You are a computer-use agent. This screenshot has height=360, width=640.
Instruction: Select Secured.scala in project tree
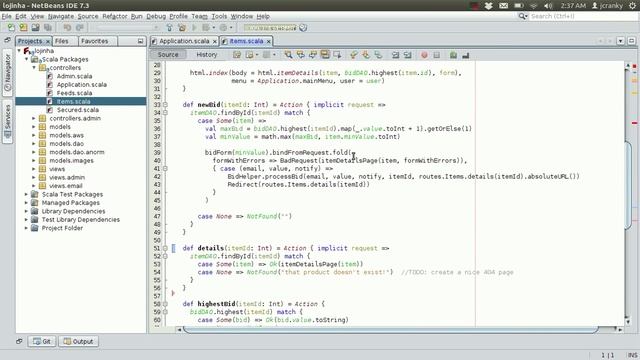(x=78, y=110)
